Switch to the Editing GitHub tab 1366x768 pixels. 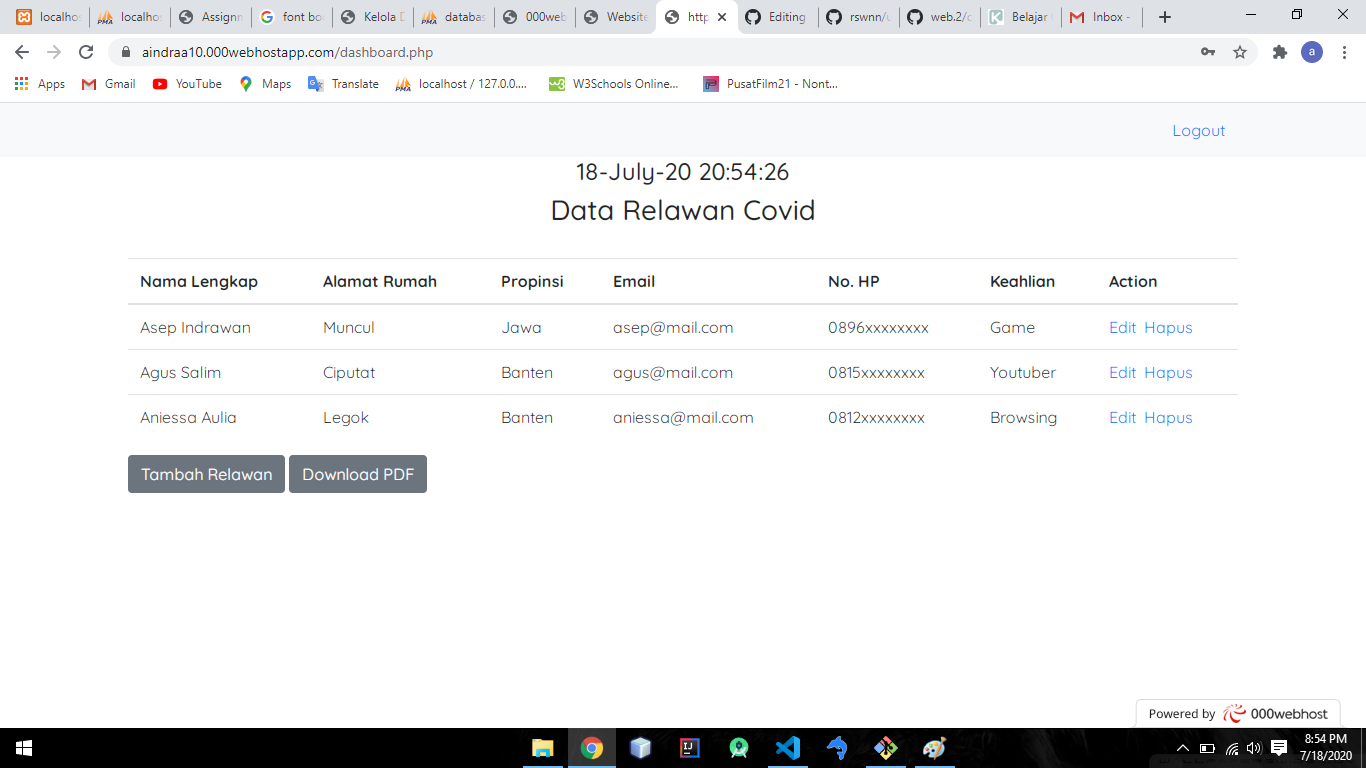[778, 16]
